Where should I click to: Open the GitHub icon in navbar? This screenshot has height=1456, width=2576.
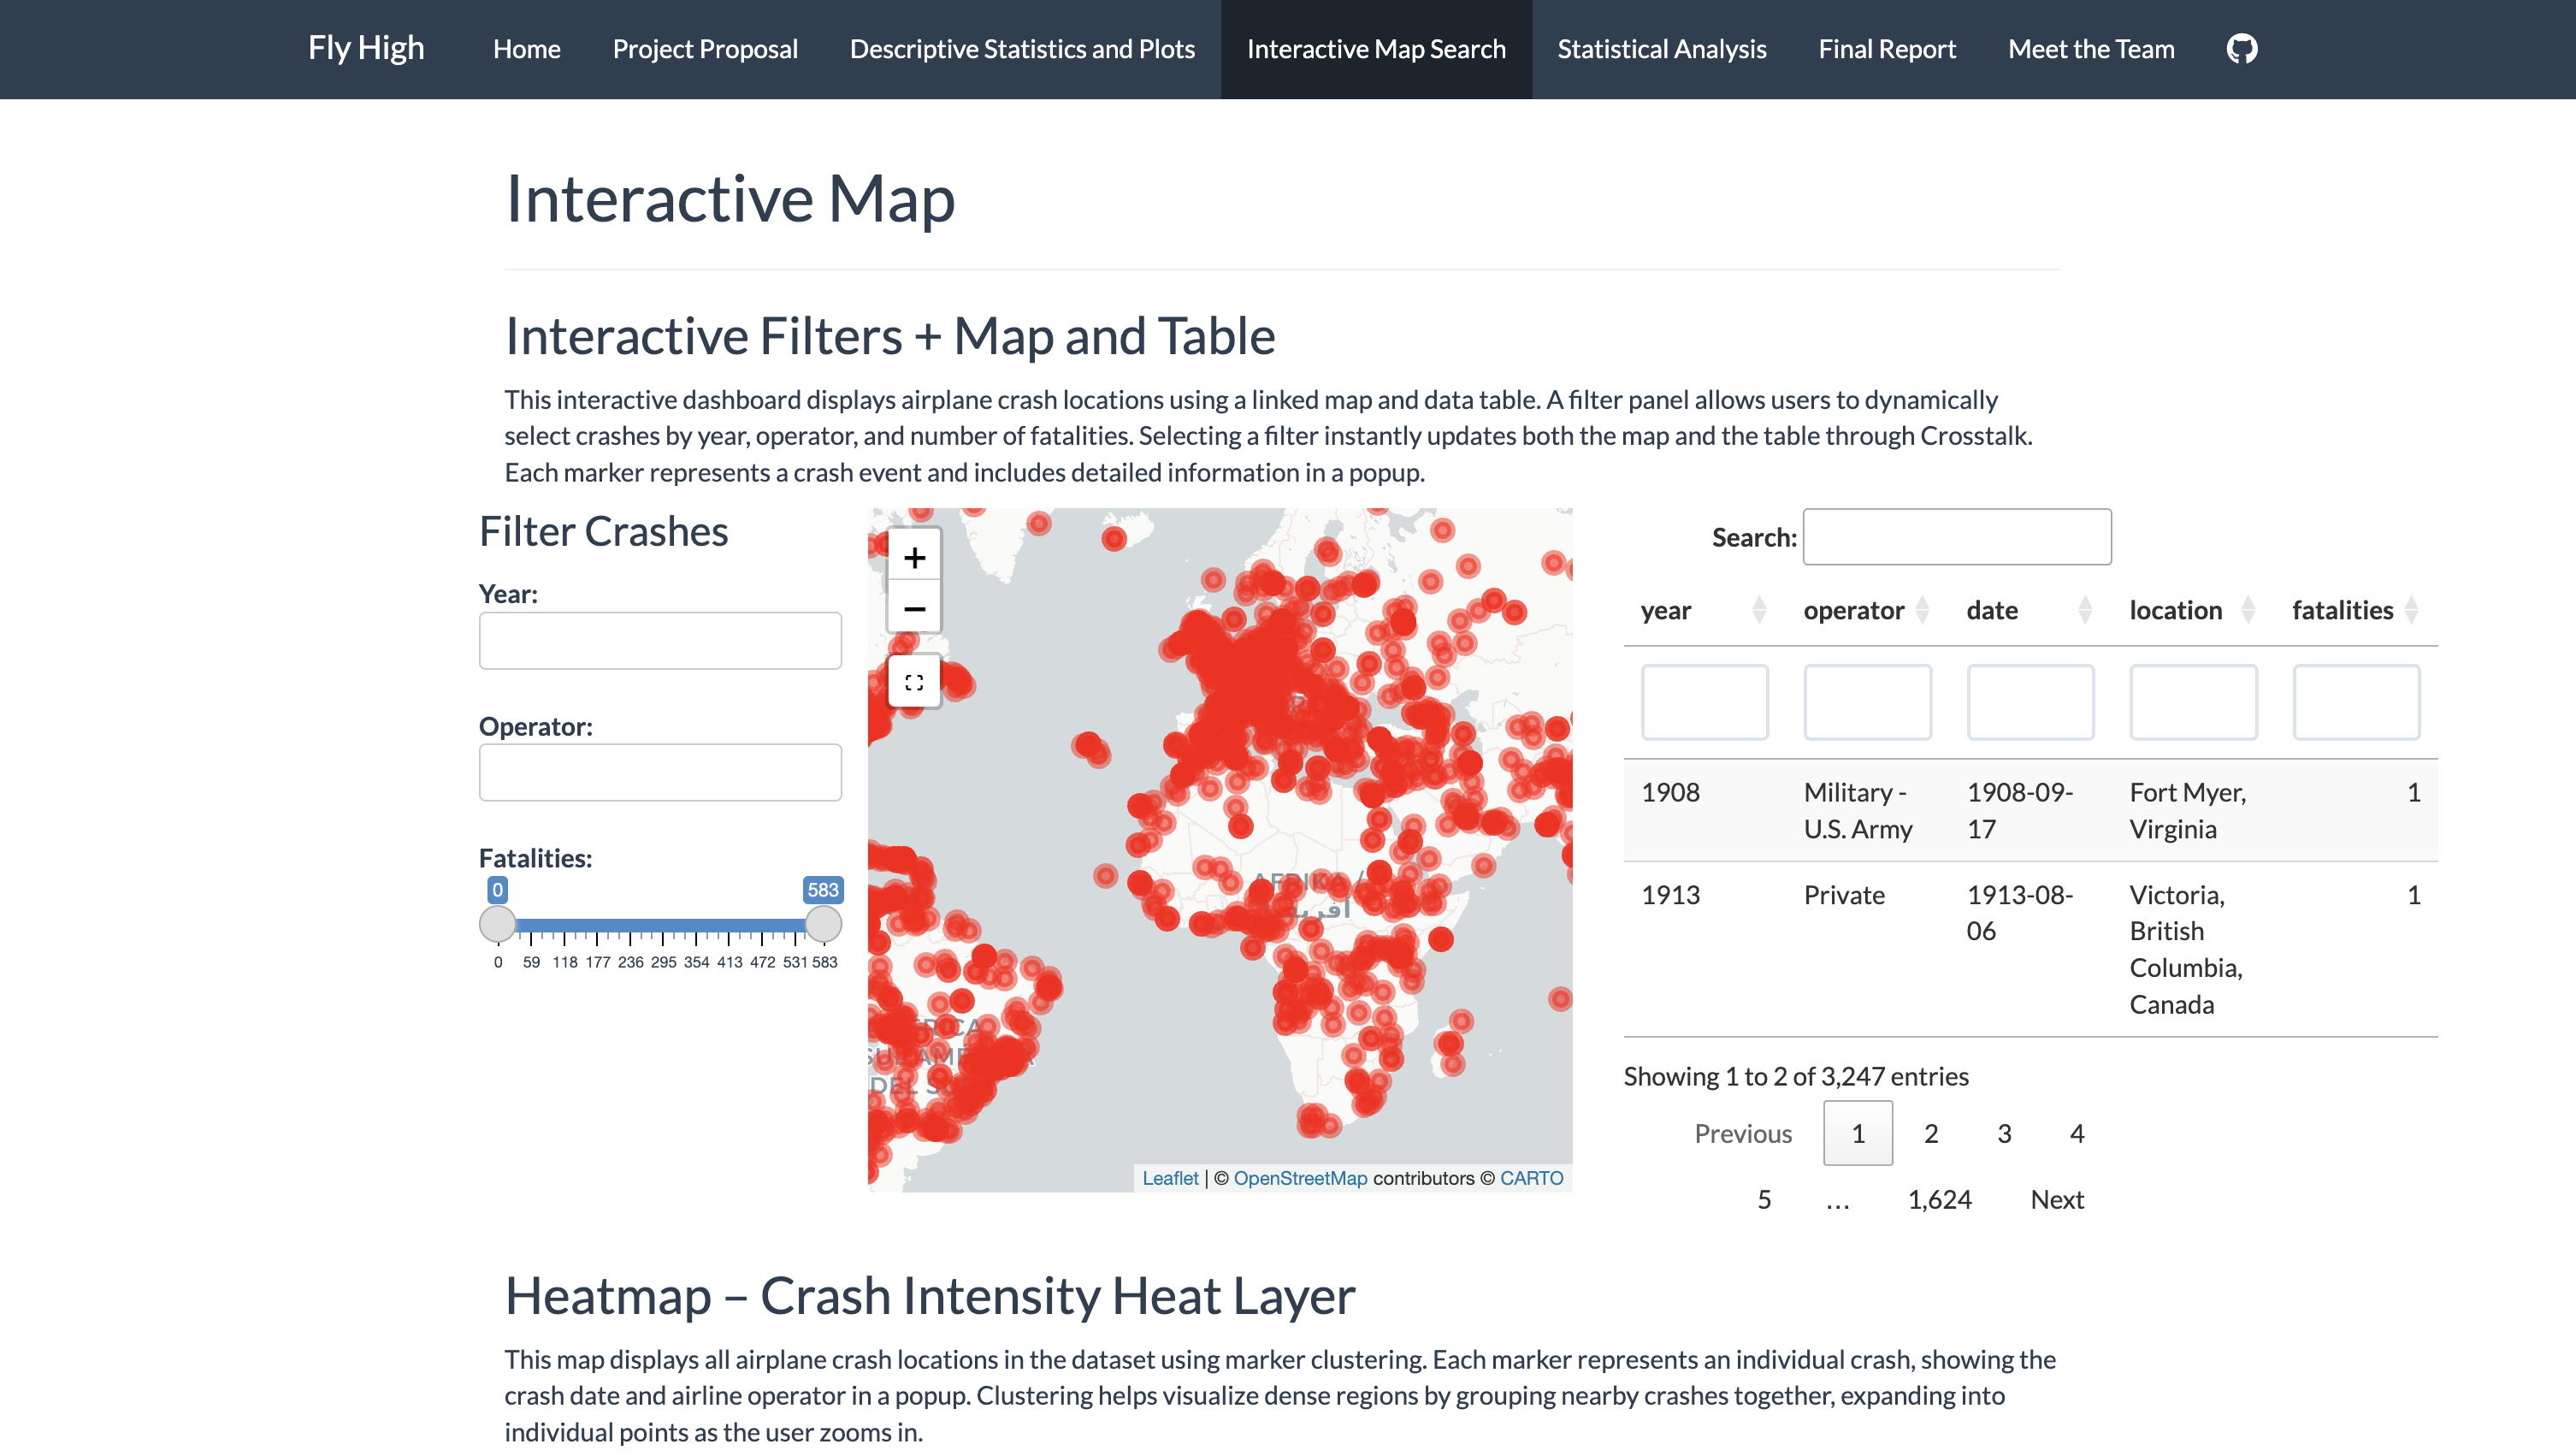point(2241,49)
